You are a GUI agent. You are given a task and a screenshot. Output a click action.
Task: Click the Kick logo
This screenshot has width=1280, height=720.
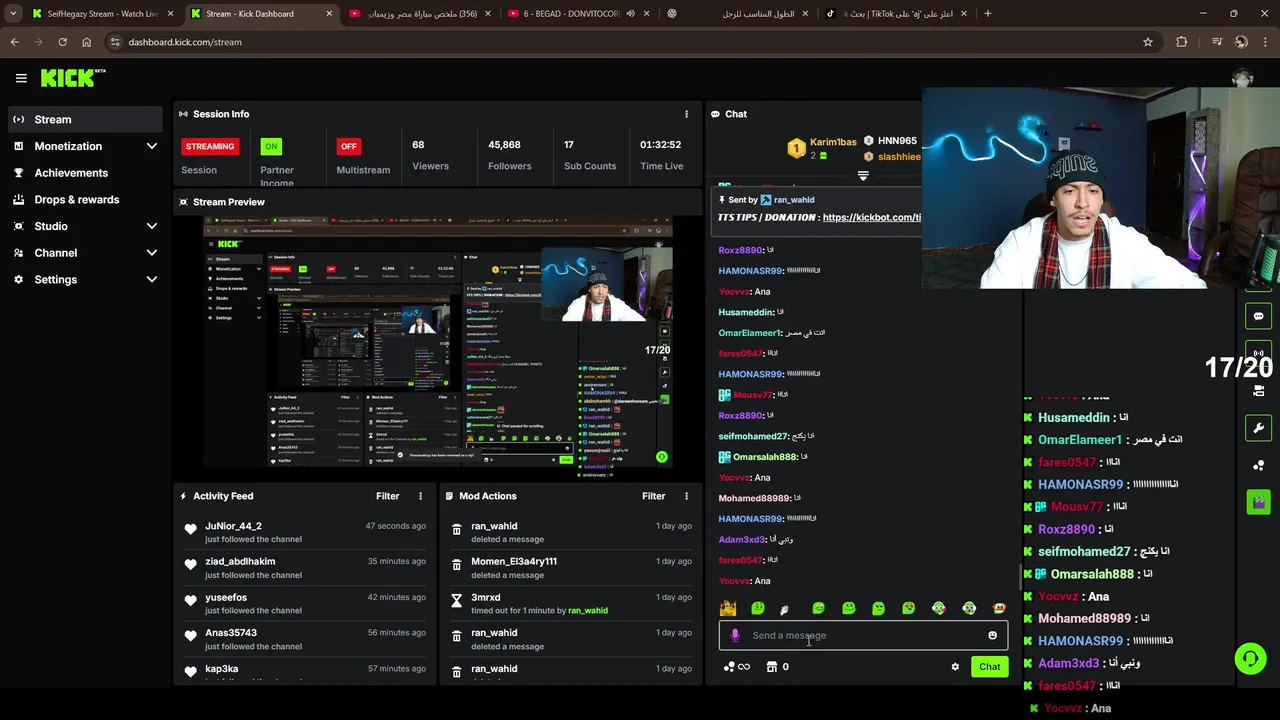point(73,78)
